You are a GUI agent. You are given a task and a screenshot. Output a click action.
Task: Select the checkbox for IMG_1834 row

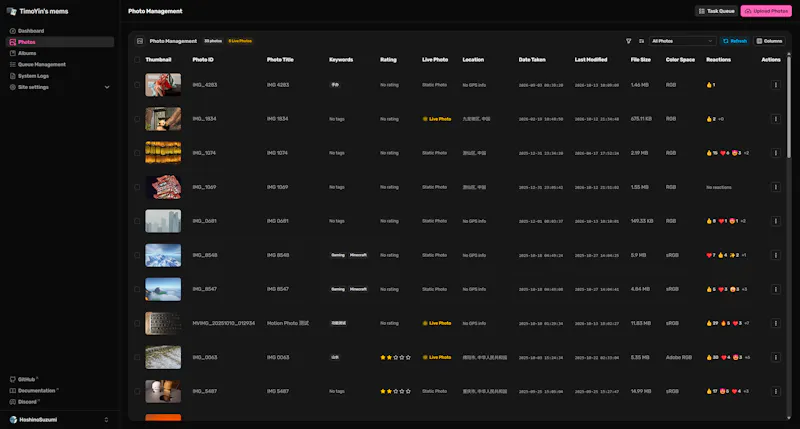click(137, 119)
